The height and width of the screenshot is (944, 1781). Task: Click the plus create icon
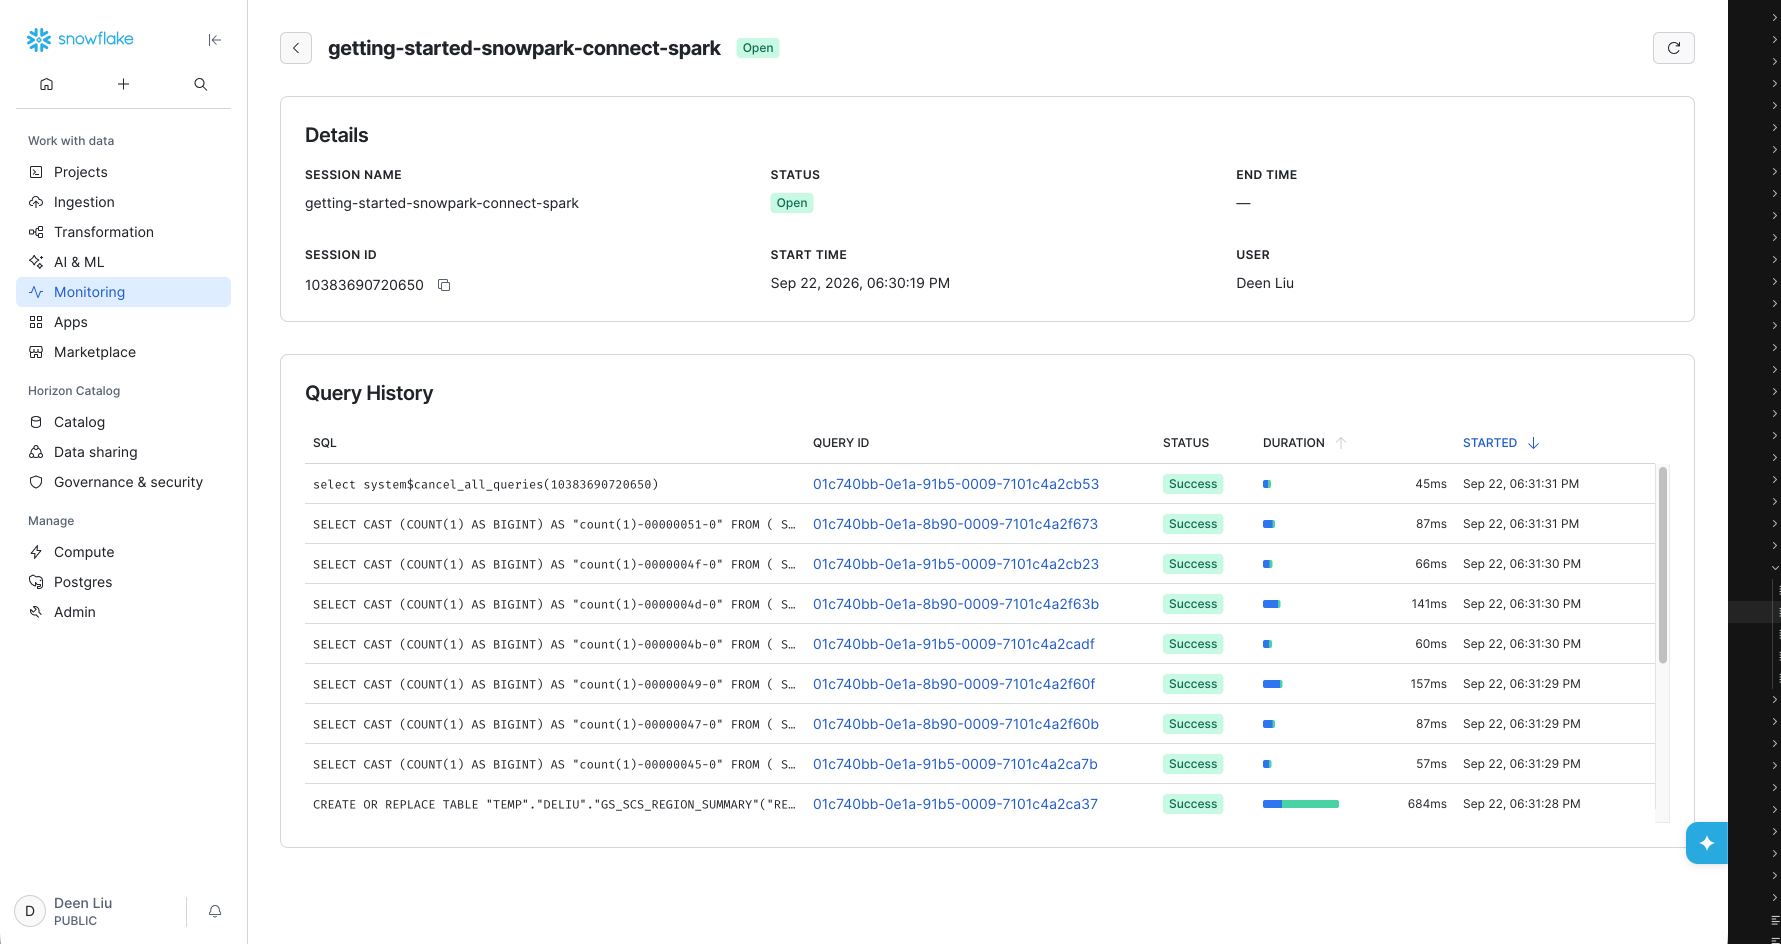coord(123,84)
